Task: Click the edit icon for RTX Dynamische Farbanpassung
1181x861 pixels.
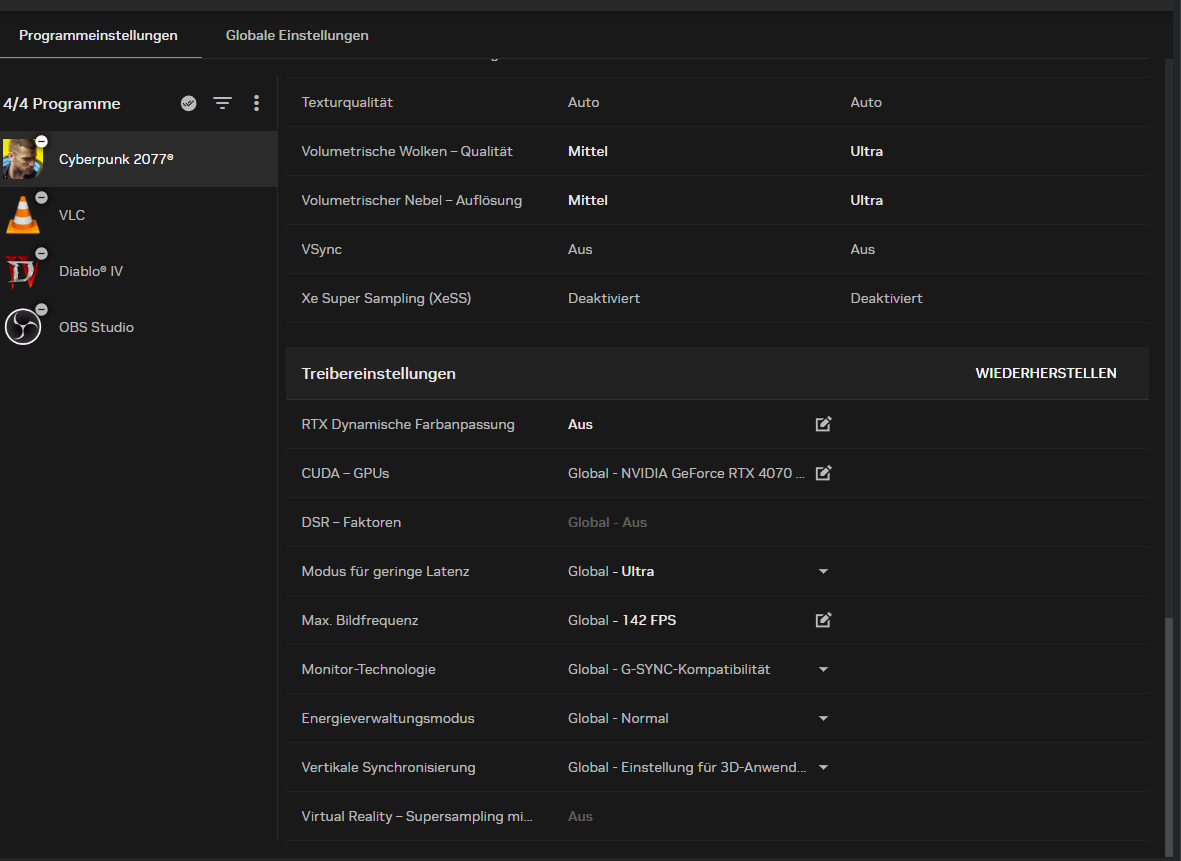Action: pos(823,424)
